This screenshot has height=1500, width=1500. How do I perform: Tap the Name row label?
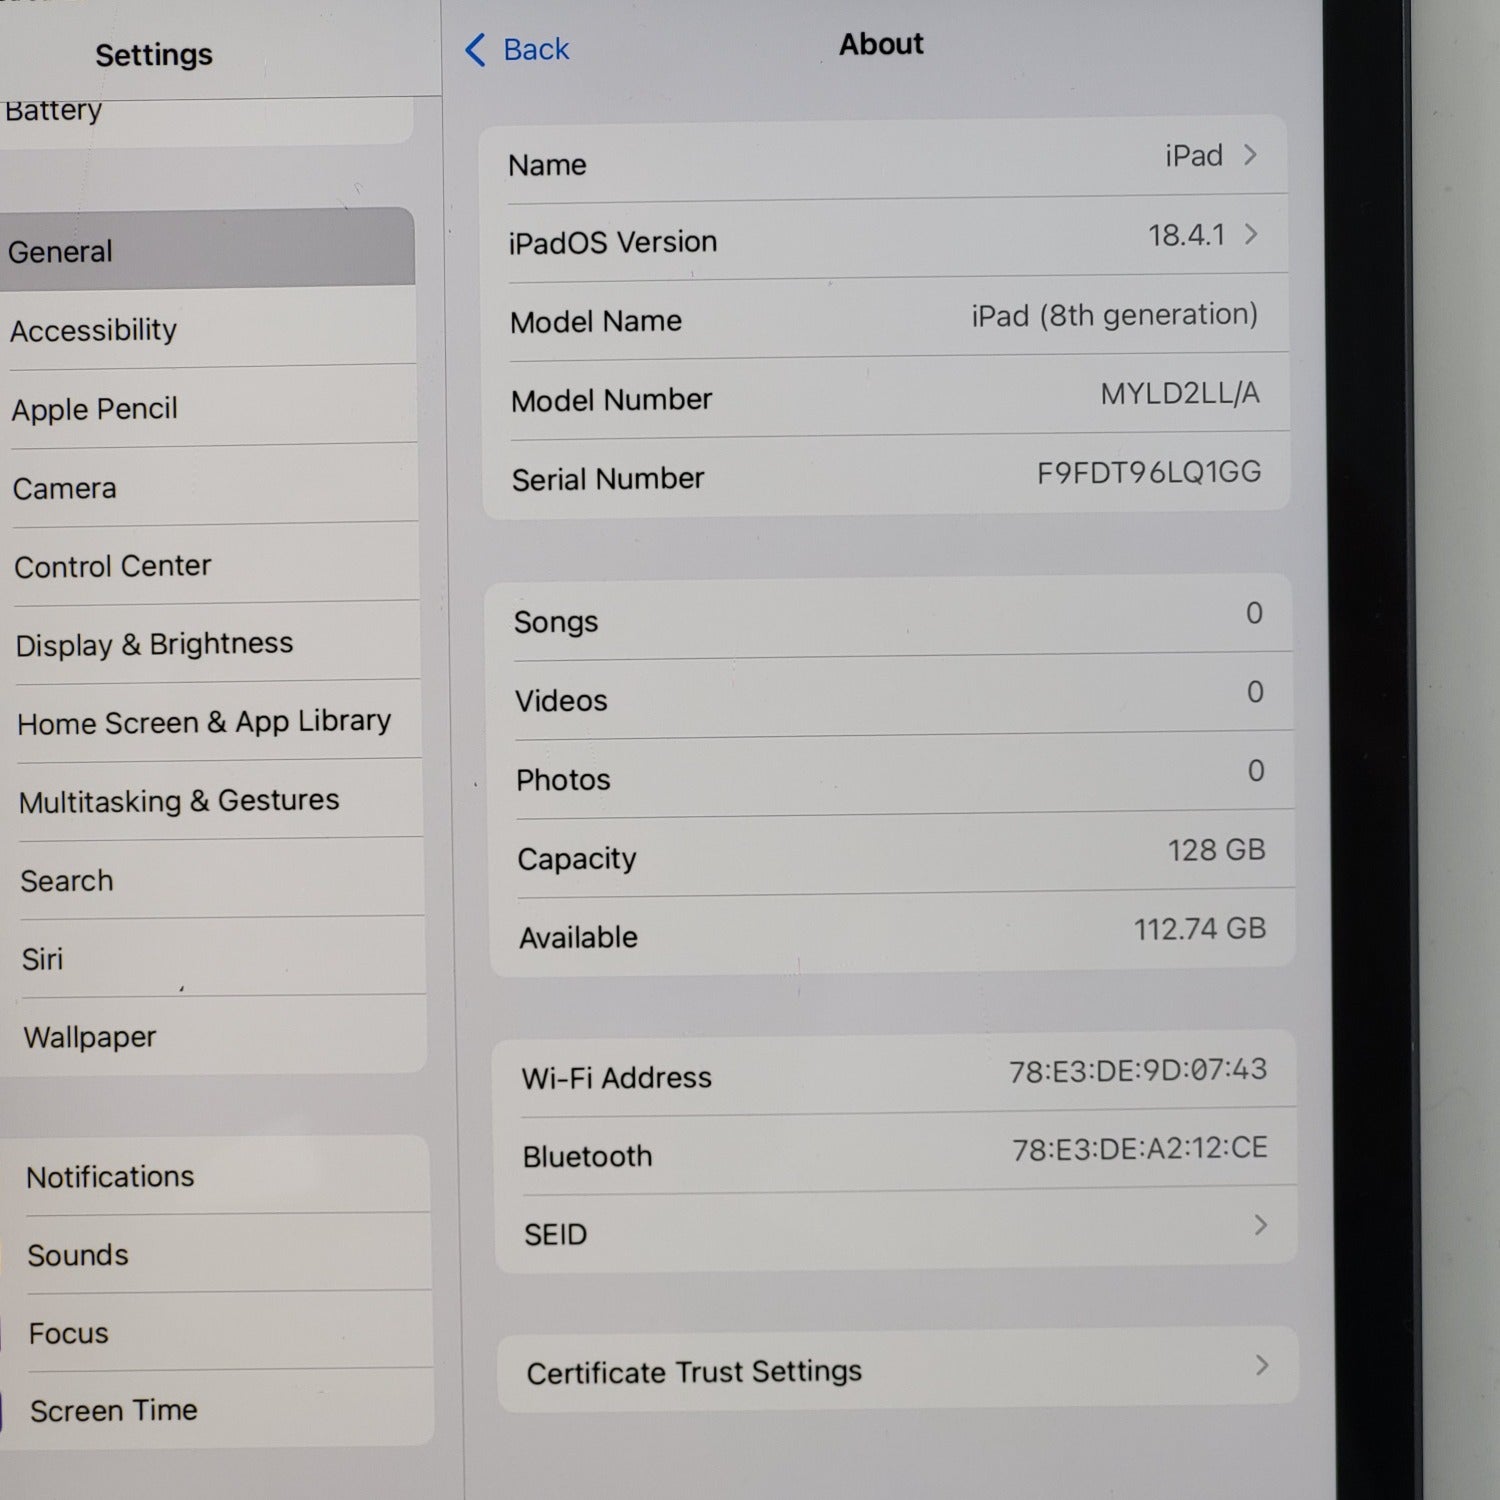coord(547,164)
